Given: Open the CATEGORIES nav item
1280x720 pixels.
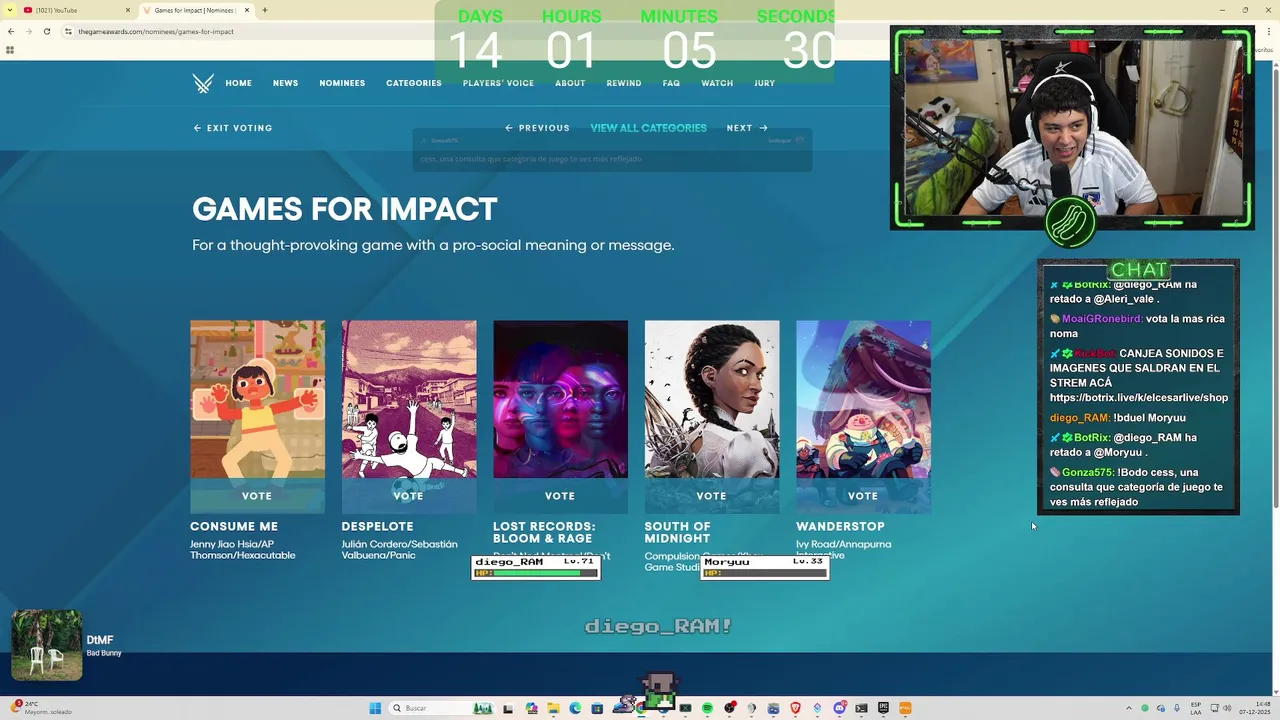Looking at the screenshot, I should coord(414,83).
